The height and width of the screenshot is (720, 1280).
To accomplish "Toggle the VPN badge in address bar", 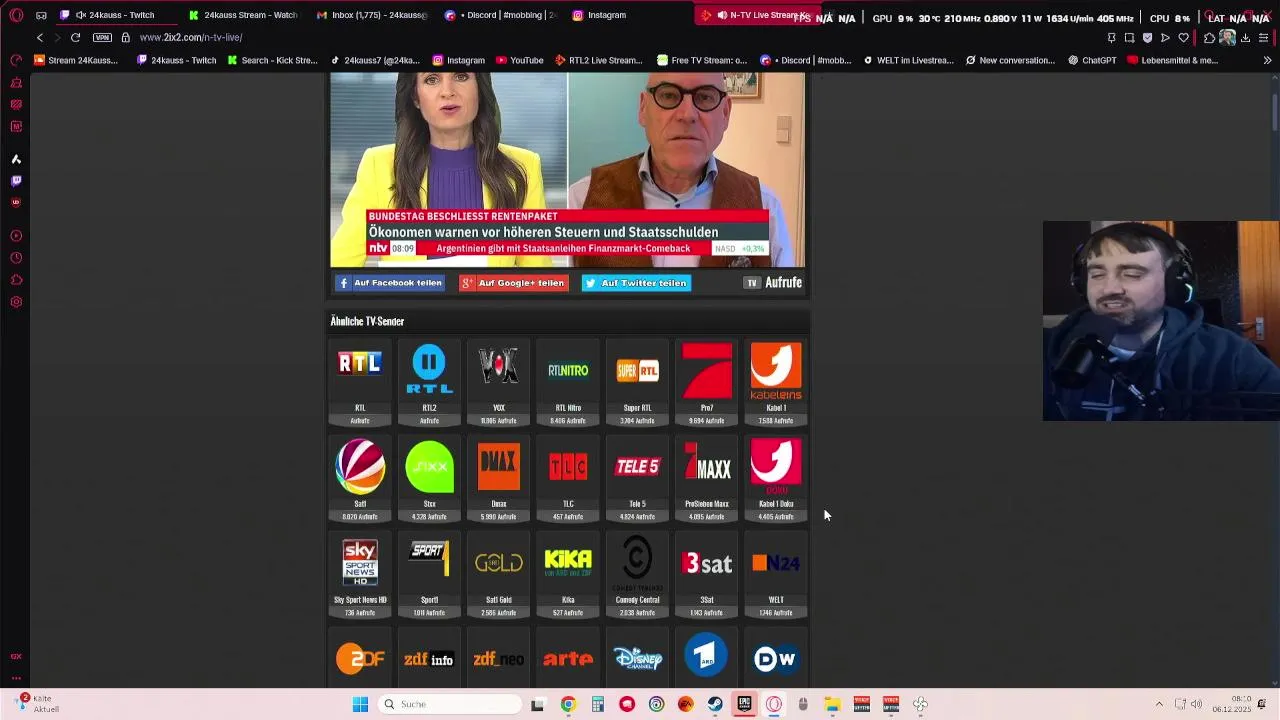I will 102,37.
